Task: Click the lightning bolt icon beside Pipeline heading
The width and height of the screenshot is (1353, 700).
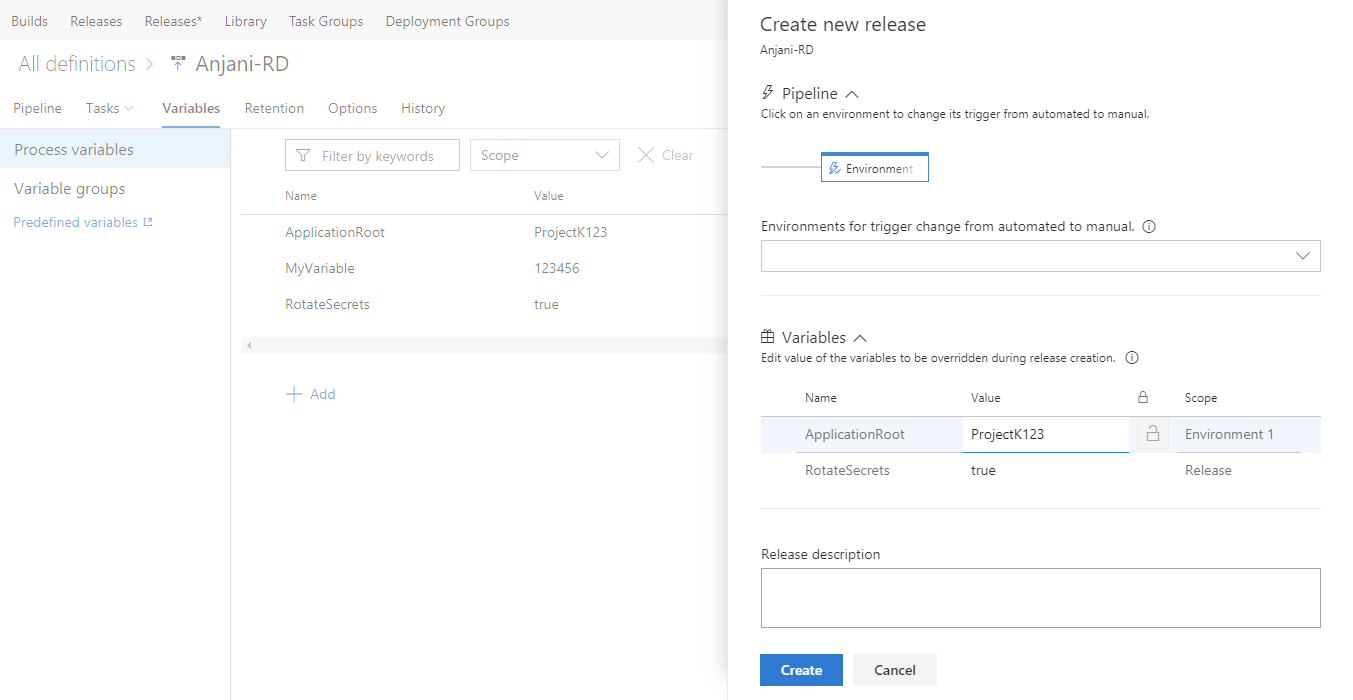Action: [767, 92]
